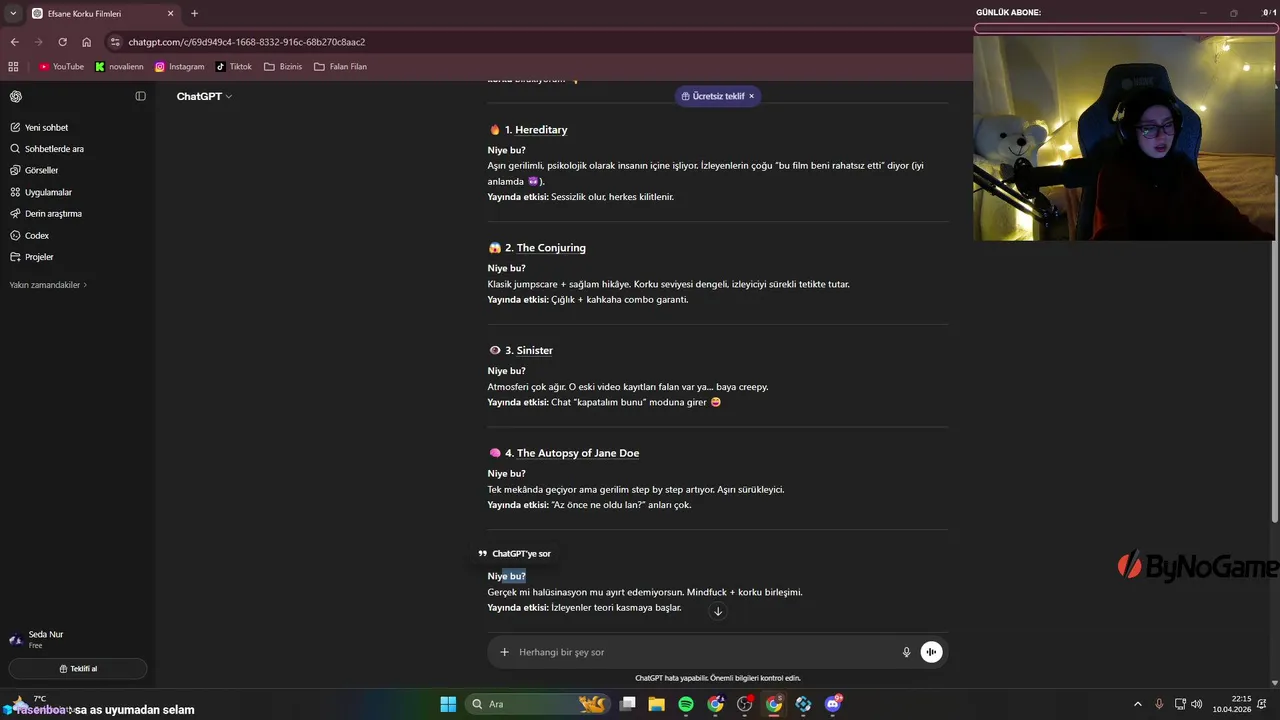
Task: Click the tray microphone icon
Action: (1159, 704)
